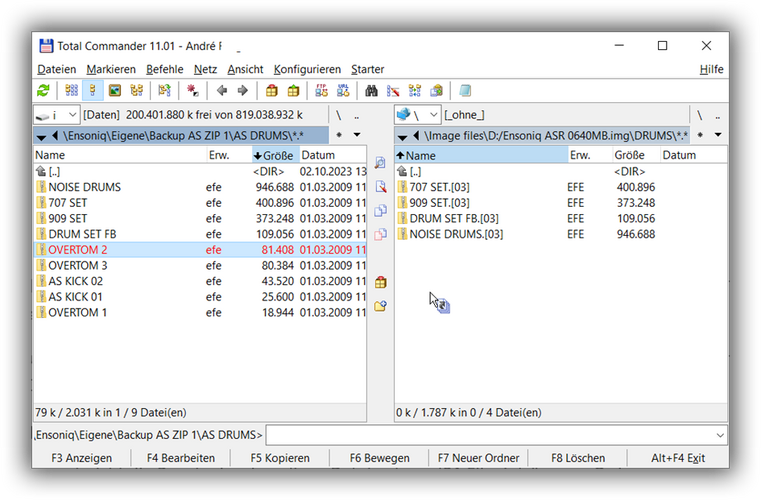Click the move icon in middle bar
Screen dimensions: 761x500
coord(380,234)
